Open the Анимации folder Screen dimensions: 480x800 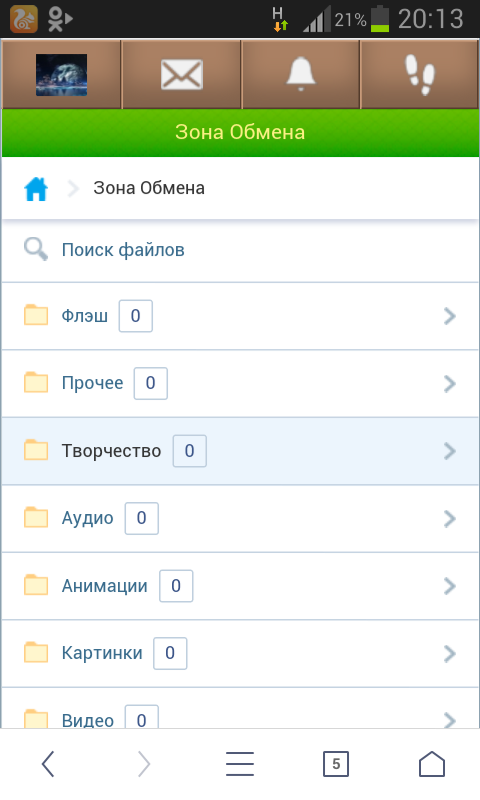pos(240,586)
